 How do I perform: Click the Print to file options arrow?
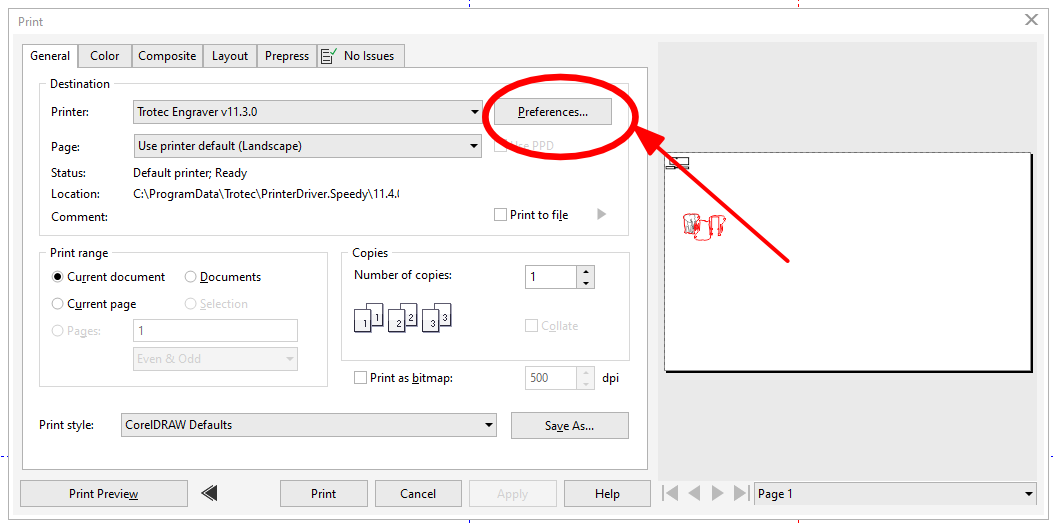[601, 214]
